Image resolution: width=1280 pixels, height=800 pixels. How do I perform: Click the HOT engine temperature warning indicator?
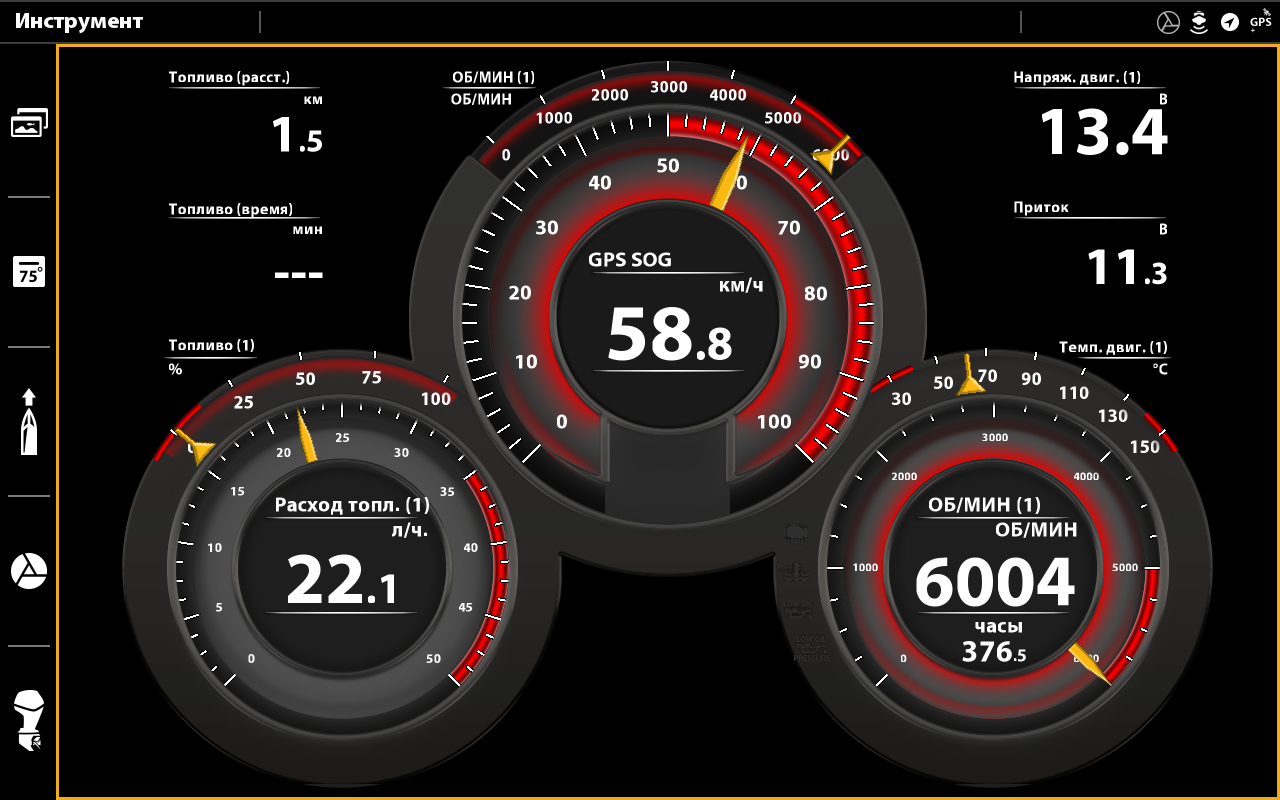[x=797, y=573]
